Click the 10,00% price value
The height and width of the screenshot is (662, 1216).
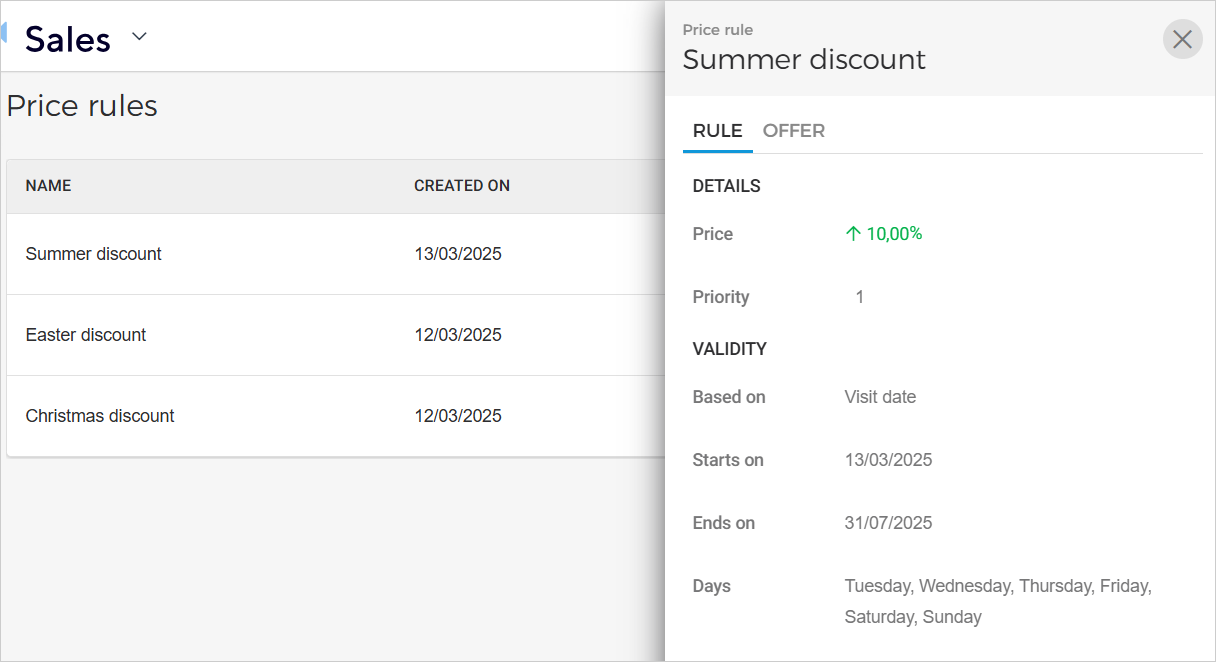894,234
